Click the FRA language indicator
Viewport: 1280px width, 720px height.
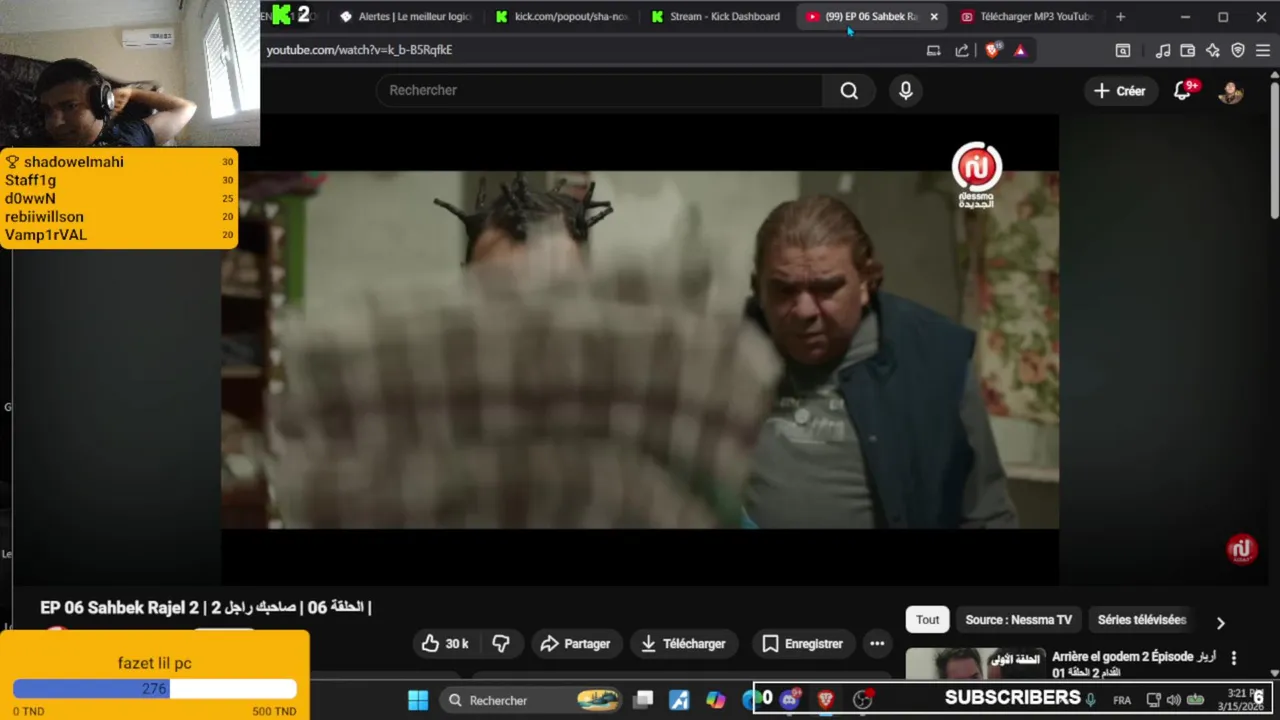click(x=1122, y=700)
